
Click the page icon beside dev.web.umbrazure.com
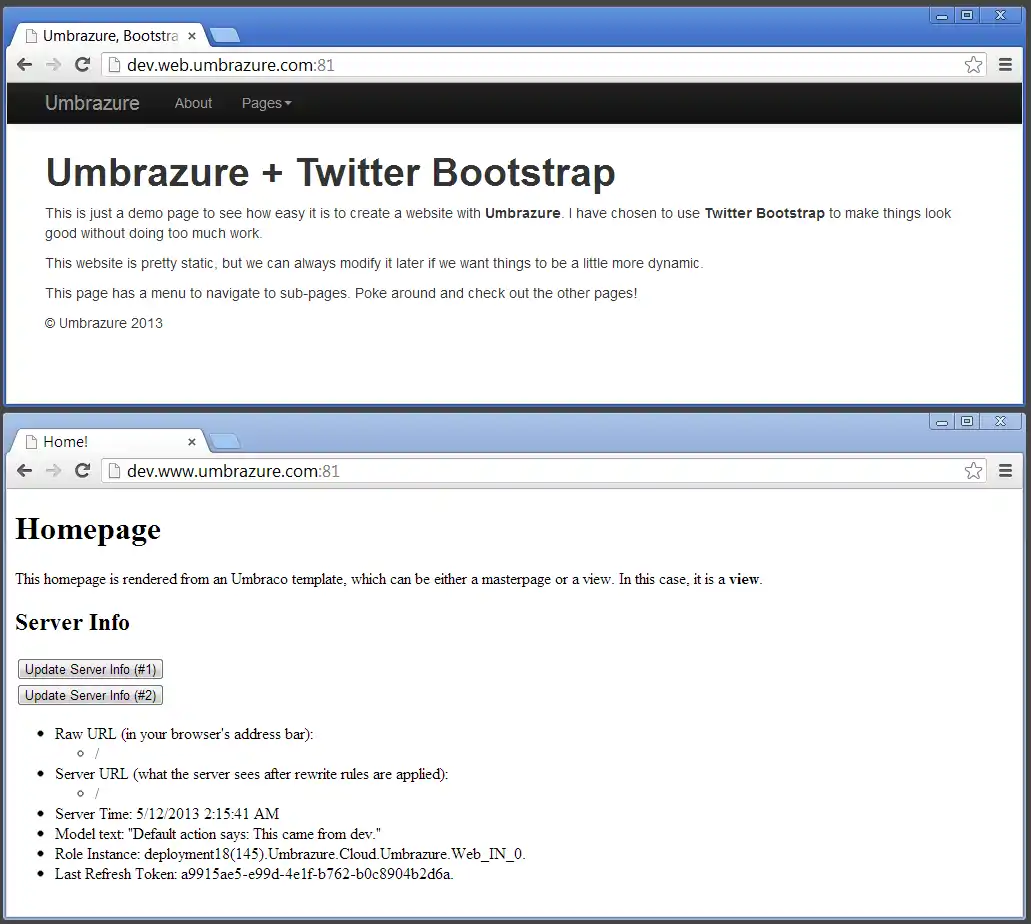(x=114, y=64)
